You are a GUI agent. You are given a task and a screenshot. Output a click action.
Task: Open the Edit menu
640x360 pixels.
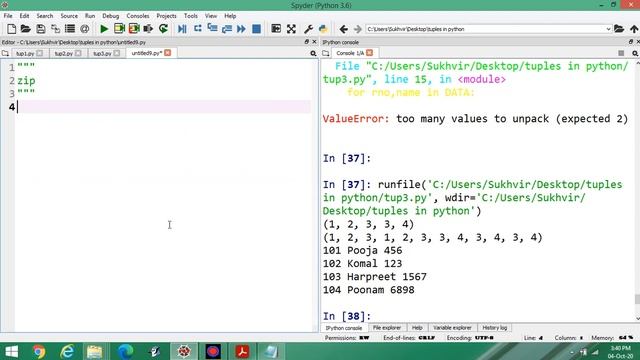tap(24, 16)
